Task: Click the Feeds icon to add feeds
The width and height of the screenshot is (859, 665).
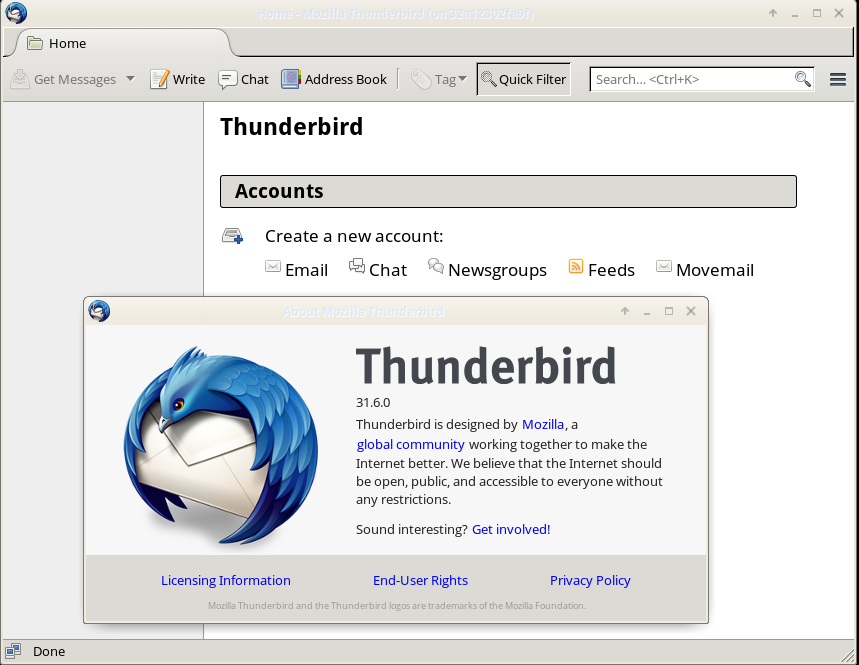Action: pos(576,267)
